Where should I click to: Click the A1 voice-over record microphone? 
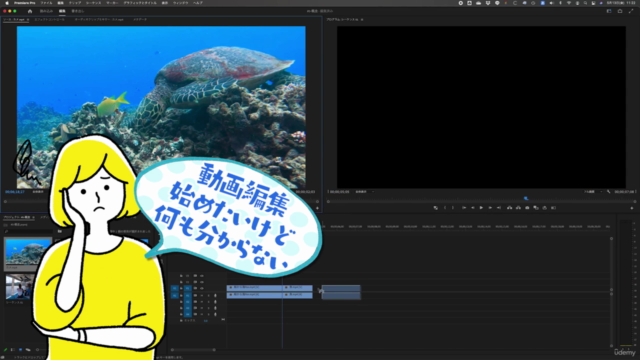coord(215,296)
